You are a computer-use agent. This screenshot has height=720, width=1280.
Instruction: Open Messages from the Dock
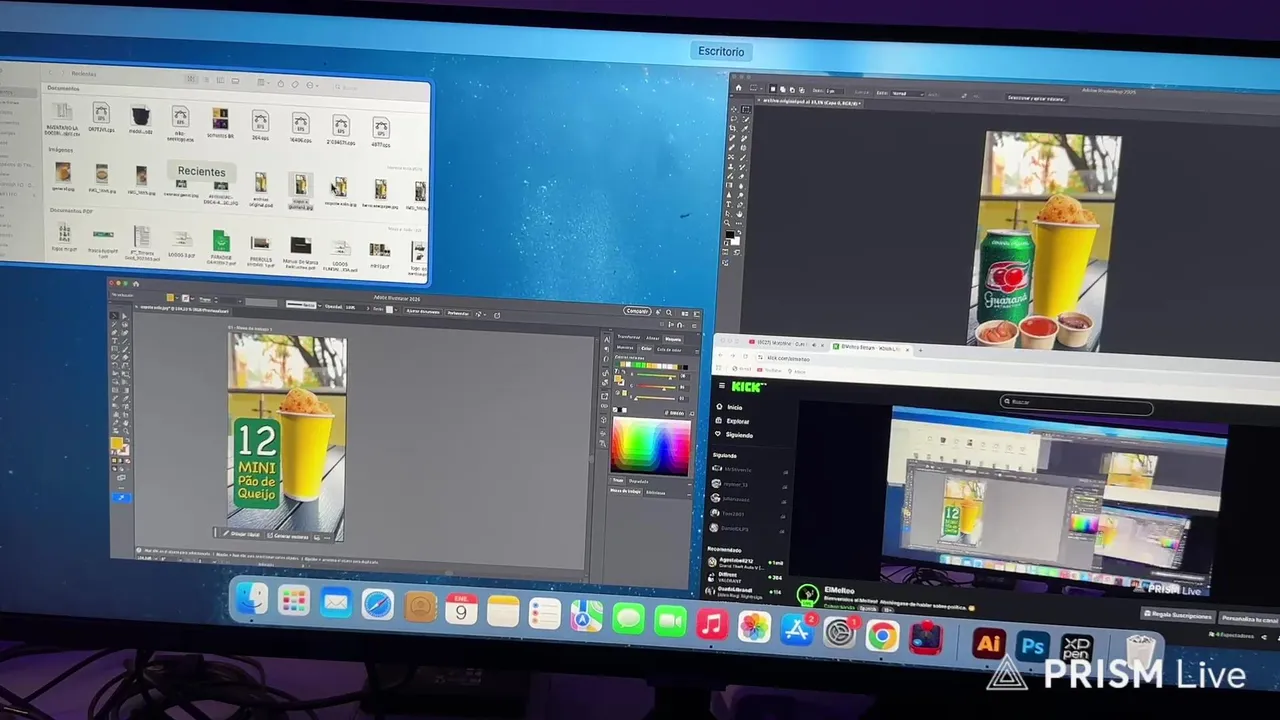628,619
